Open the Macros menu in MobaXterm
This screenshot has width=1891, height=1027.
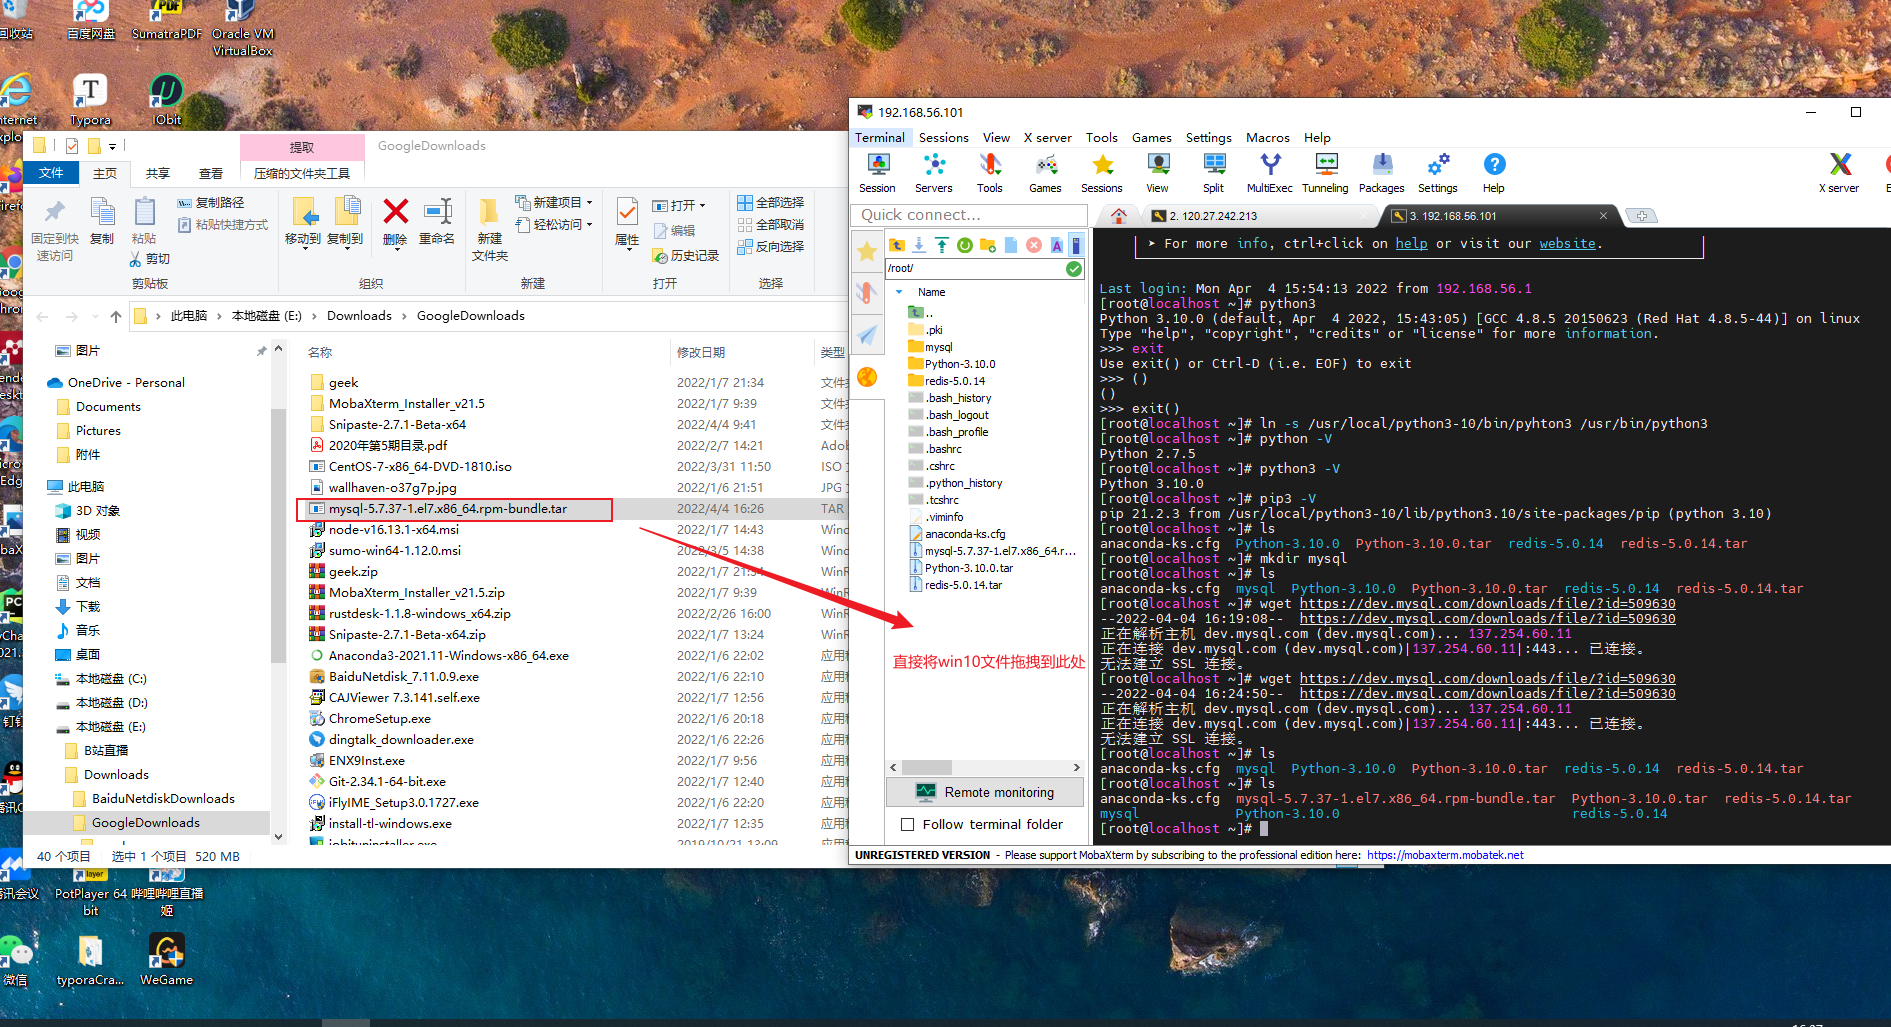click(x=1267, y=137)
